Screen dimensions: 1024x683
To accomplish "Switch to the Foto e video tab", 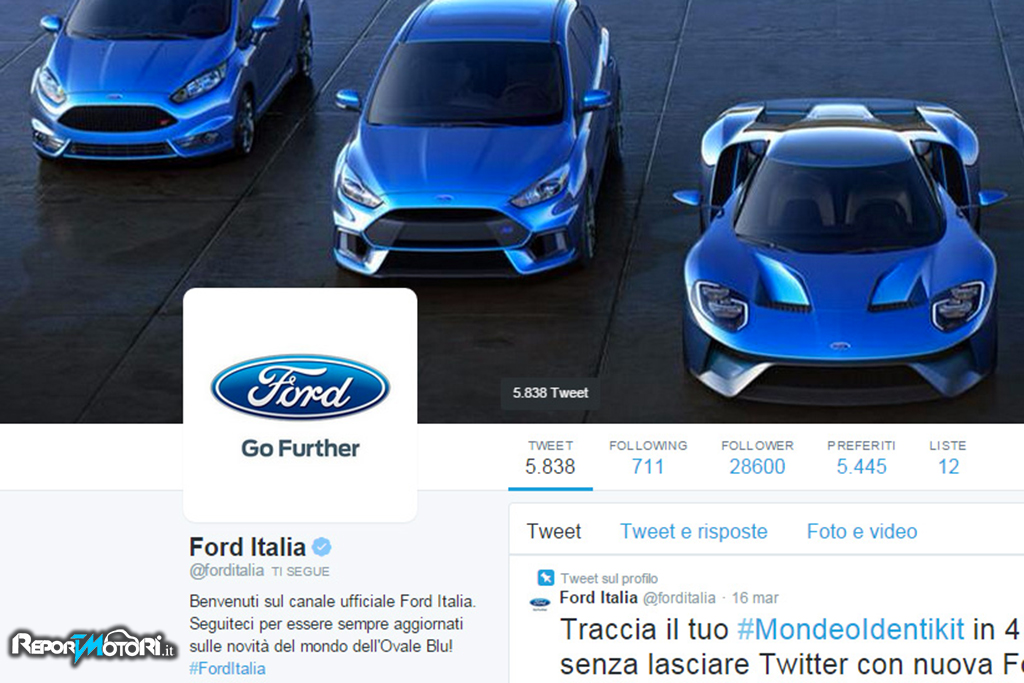I will click(862, 532).
